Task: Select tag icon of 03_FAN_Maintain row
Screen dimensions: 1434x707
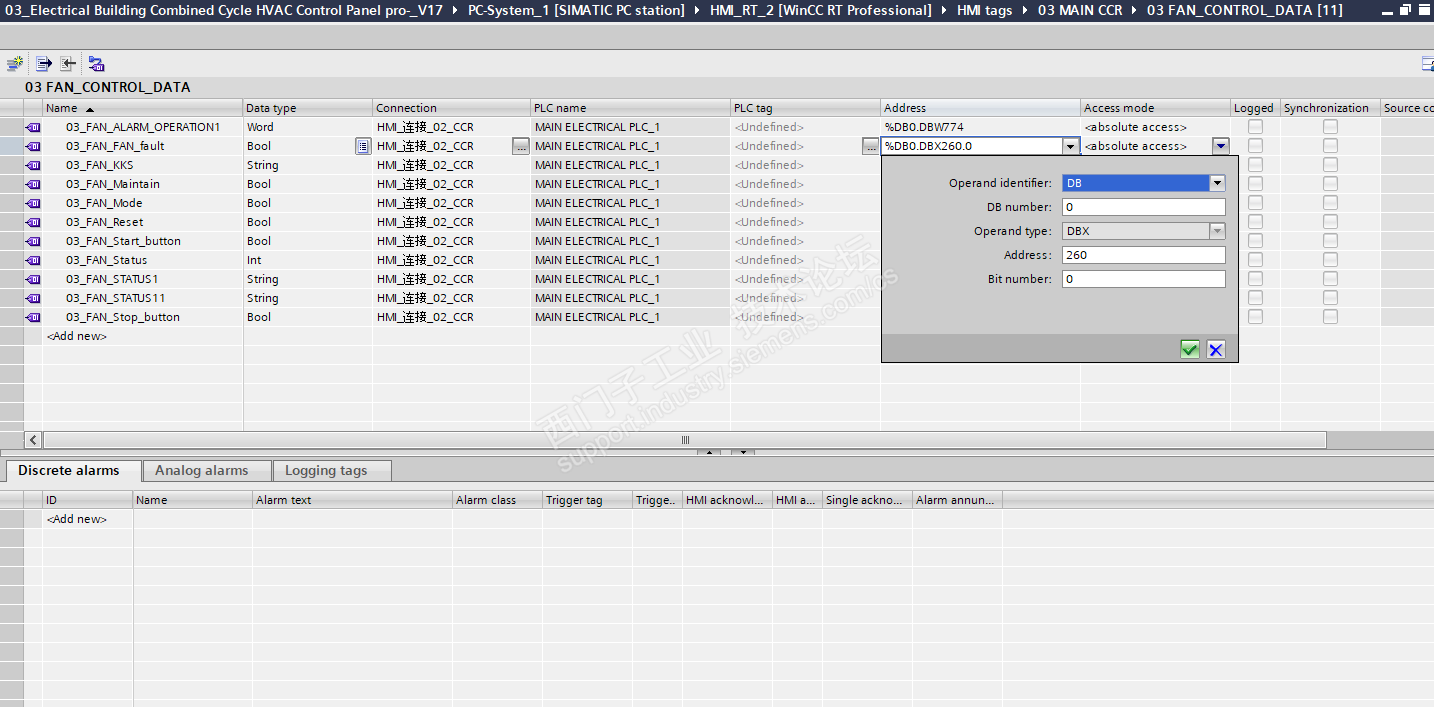Action: (33, 184)
